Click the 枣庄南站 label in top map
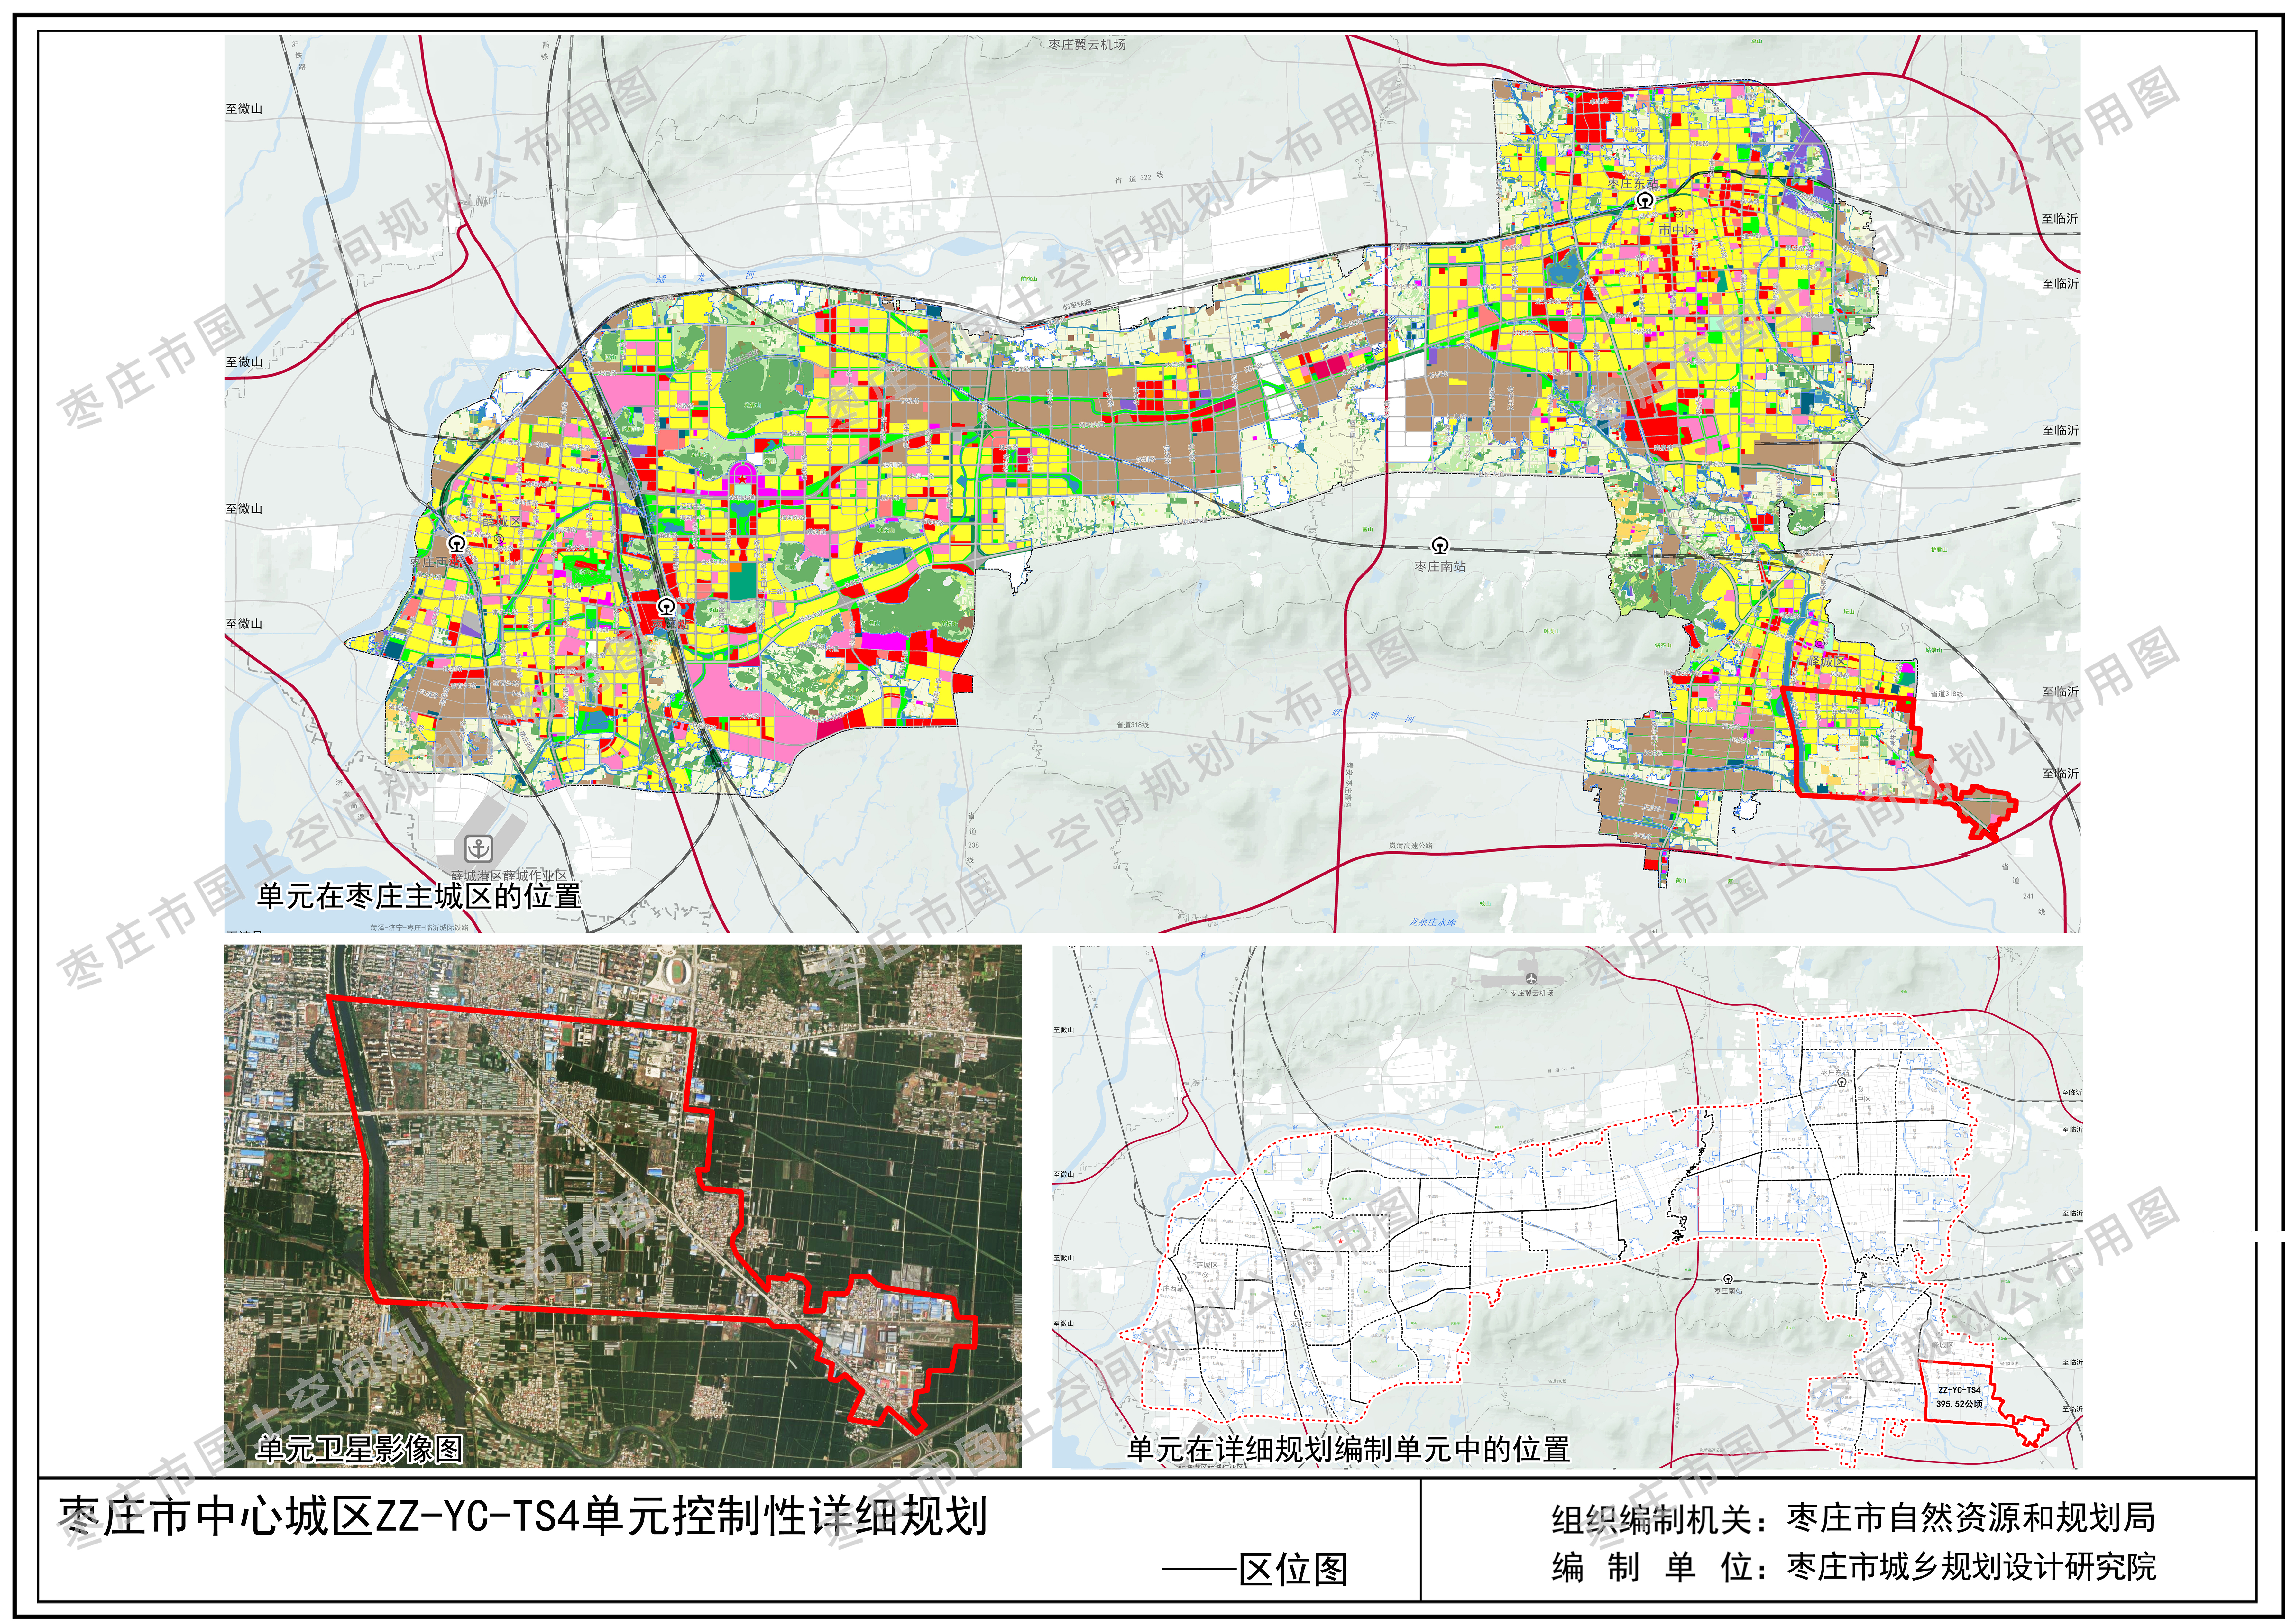2296x1622 pixels. (x=1440, y=566)
